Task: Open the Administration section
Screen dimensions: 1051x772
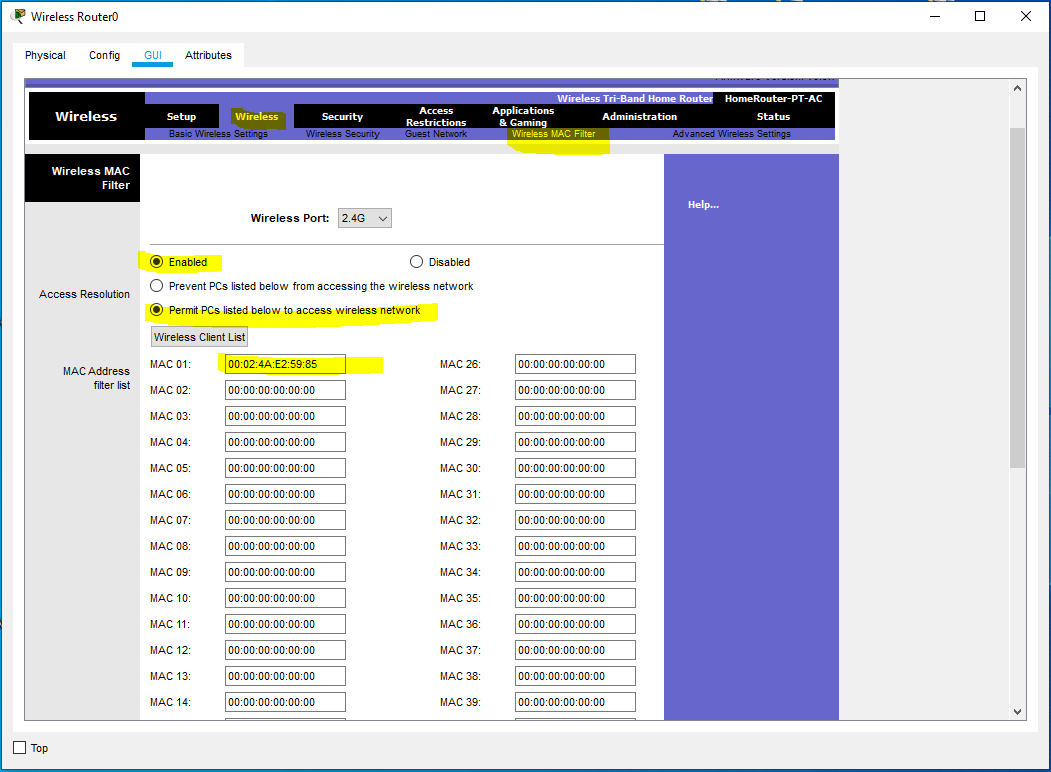Action: [x=639, y=116]
